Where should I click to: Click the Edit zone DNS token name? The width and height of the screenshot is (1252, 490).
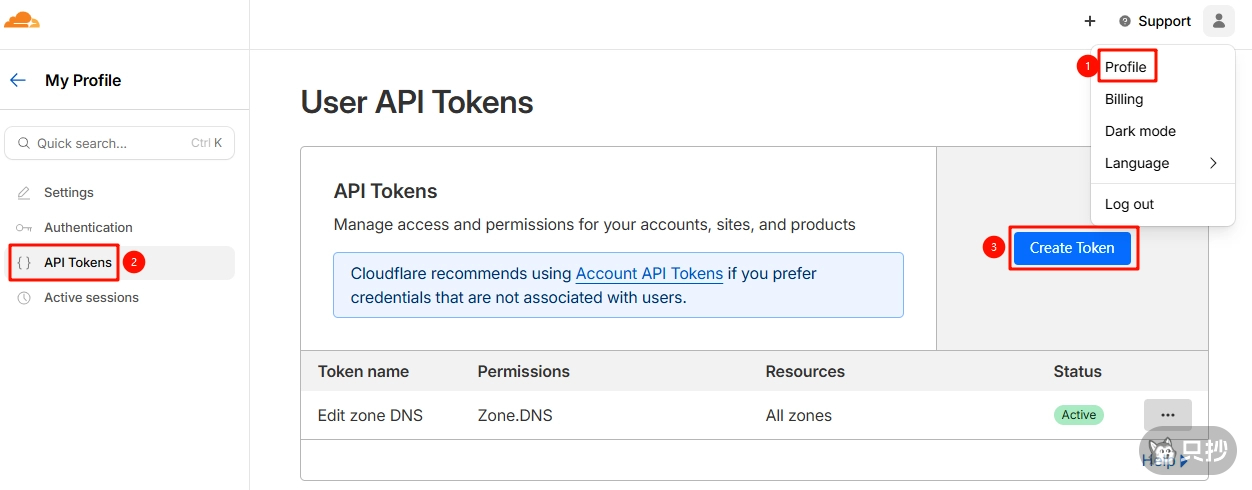point(370,415)
